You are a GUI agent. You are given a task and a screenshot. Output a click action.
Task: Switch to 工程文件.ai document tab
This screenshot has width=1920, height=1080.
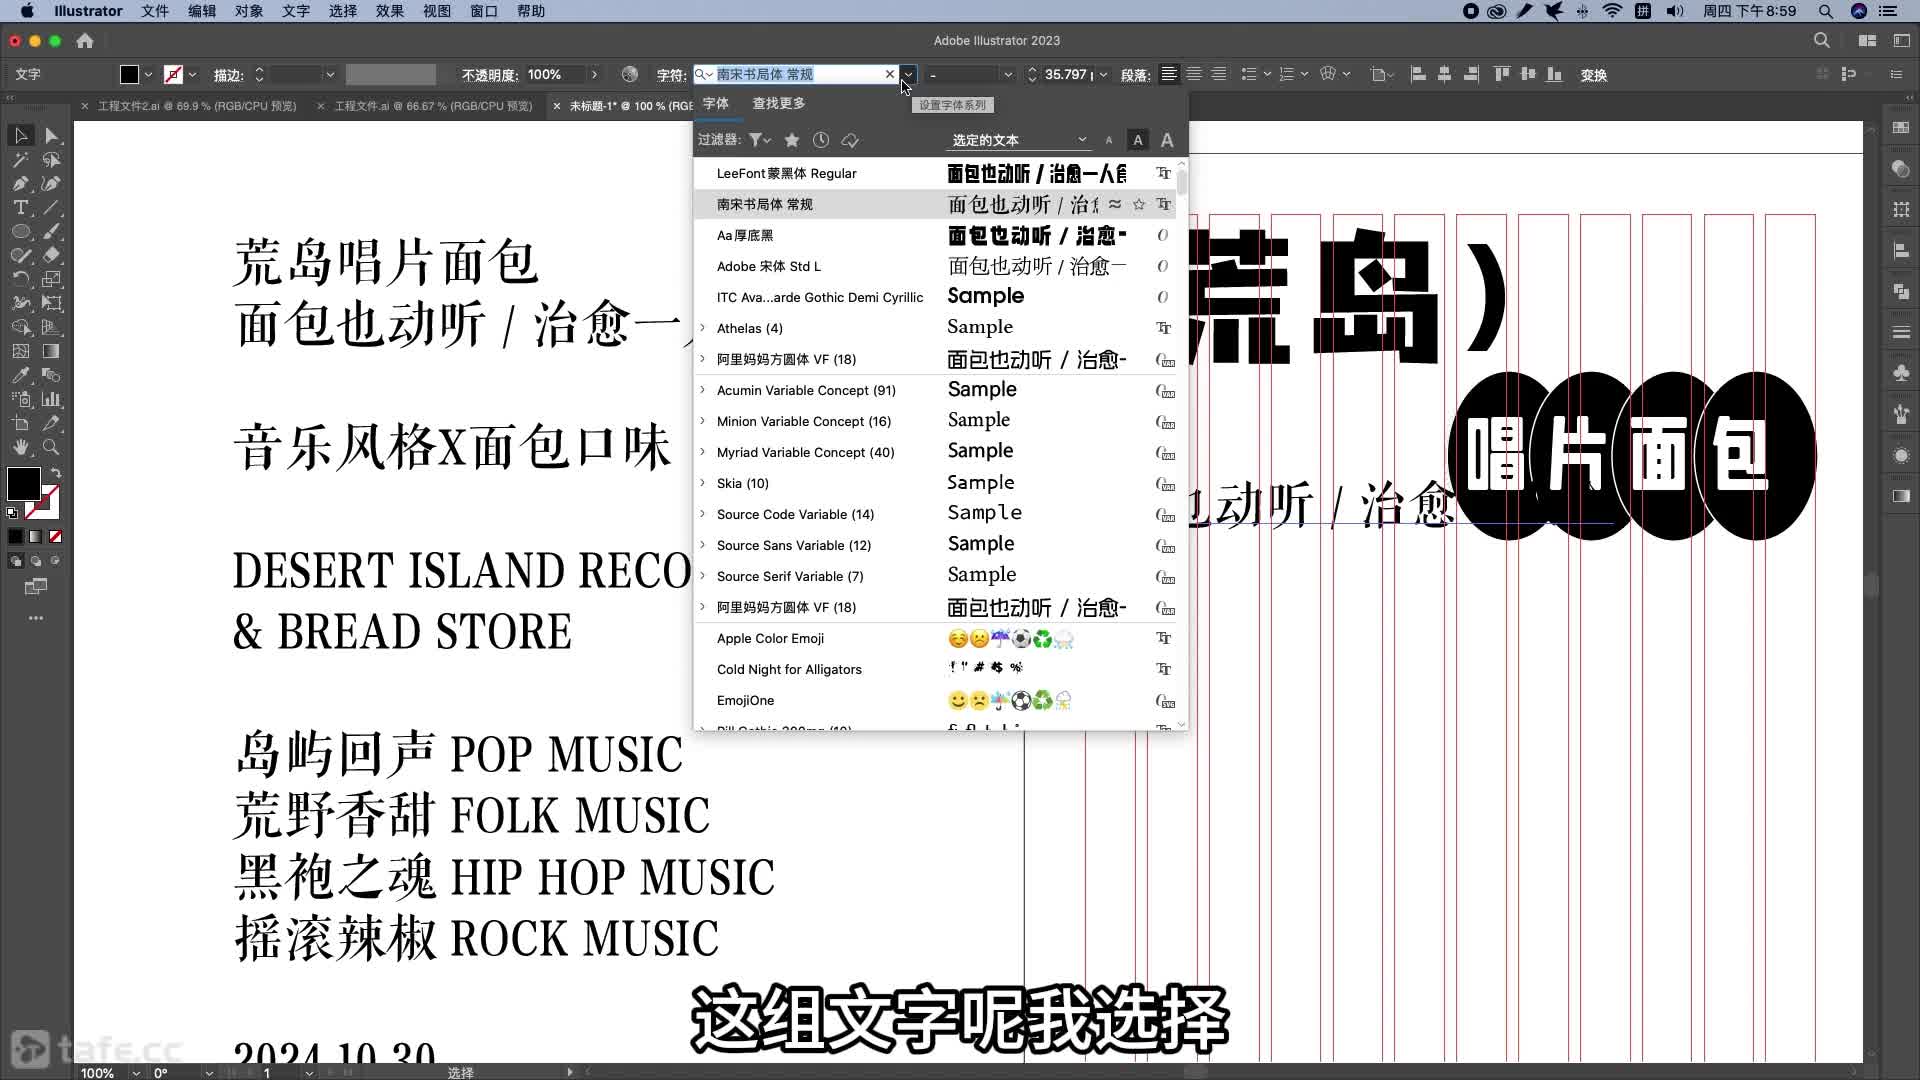point(433,106)
